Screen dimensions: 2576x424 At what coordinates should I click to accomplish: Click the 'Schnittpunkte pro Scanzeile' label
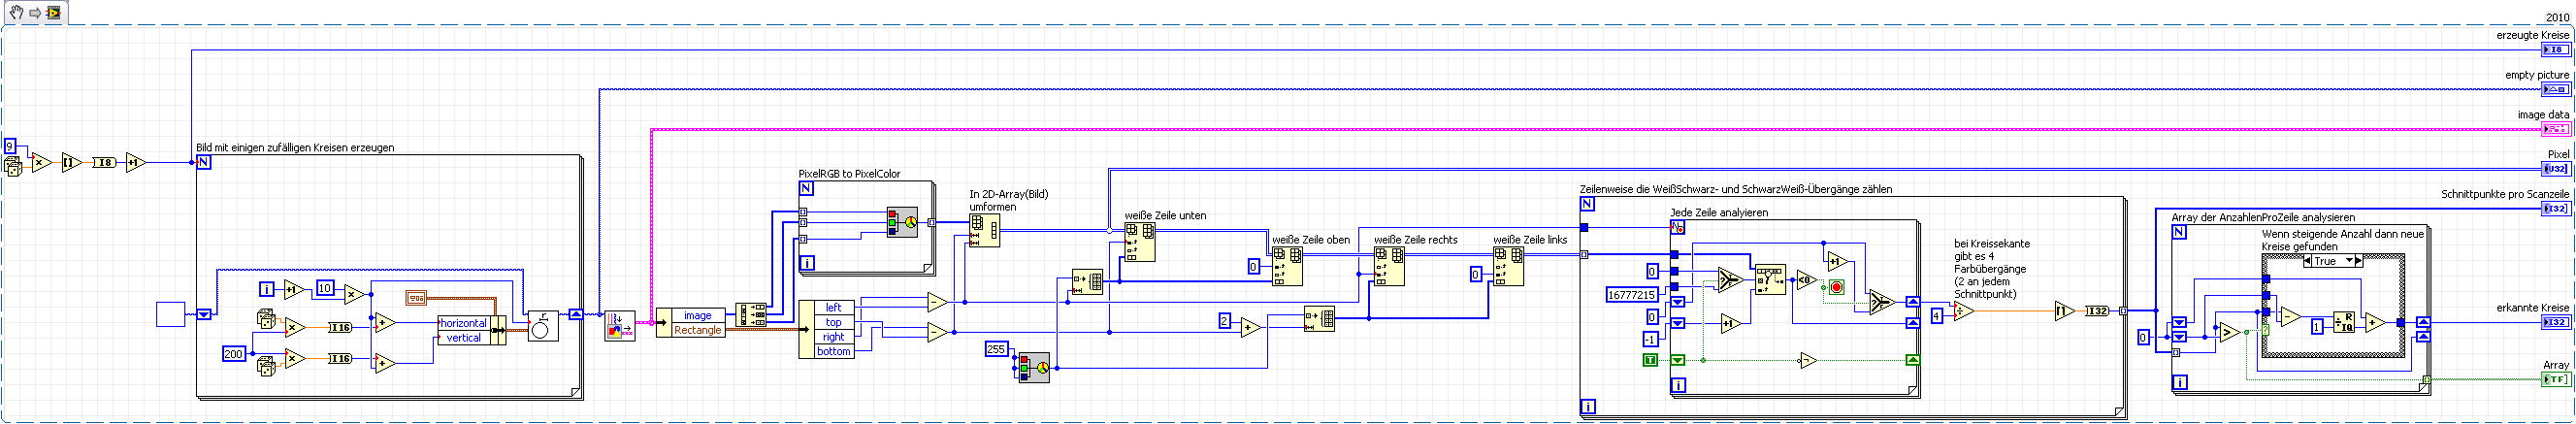[2505, 194]
